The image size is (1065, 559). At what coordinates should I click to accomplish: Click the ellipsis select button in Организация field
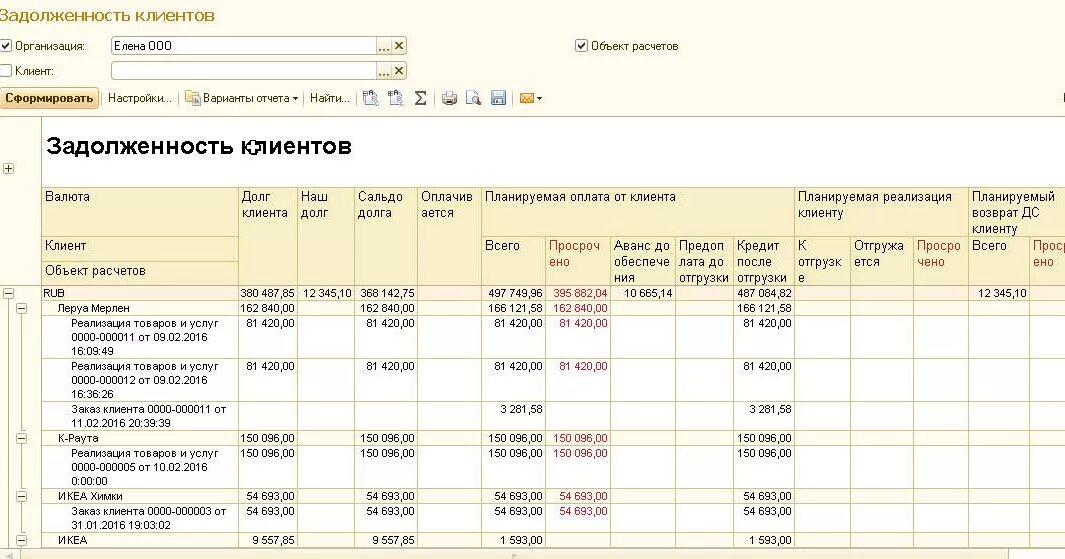384,46
